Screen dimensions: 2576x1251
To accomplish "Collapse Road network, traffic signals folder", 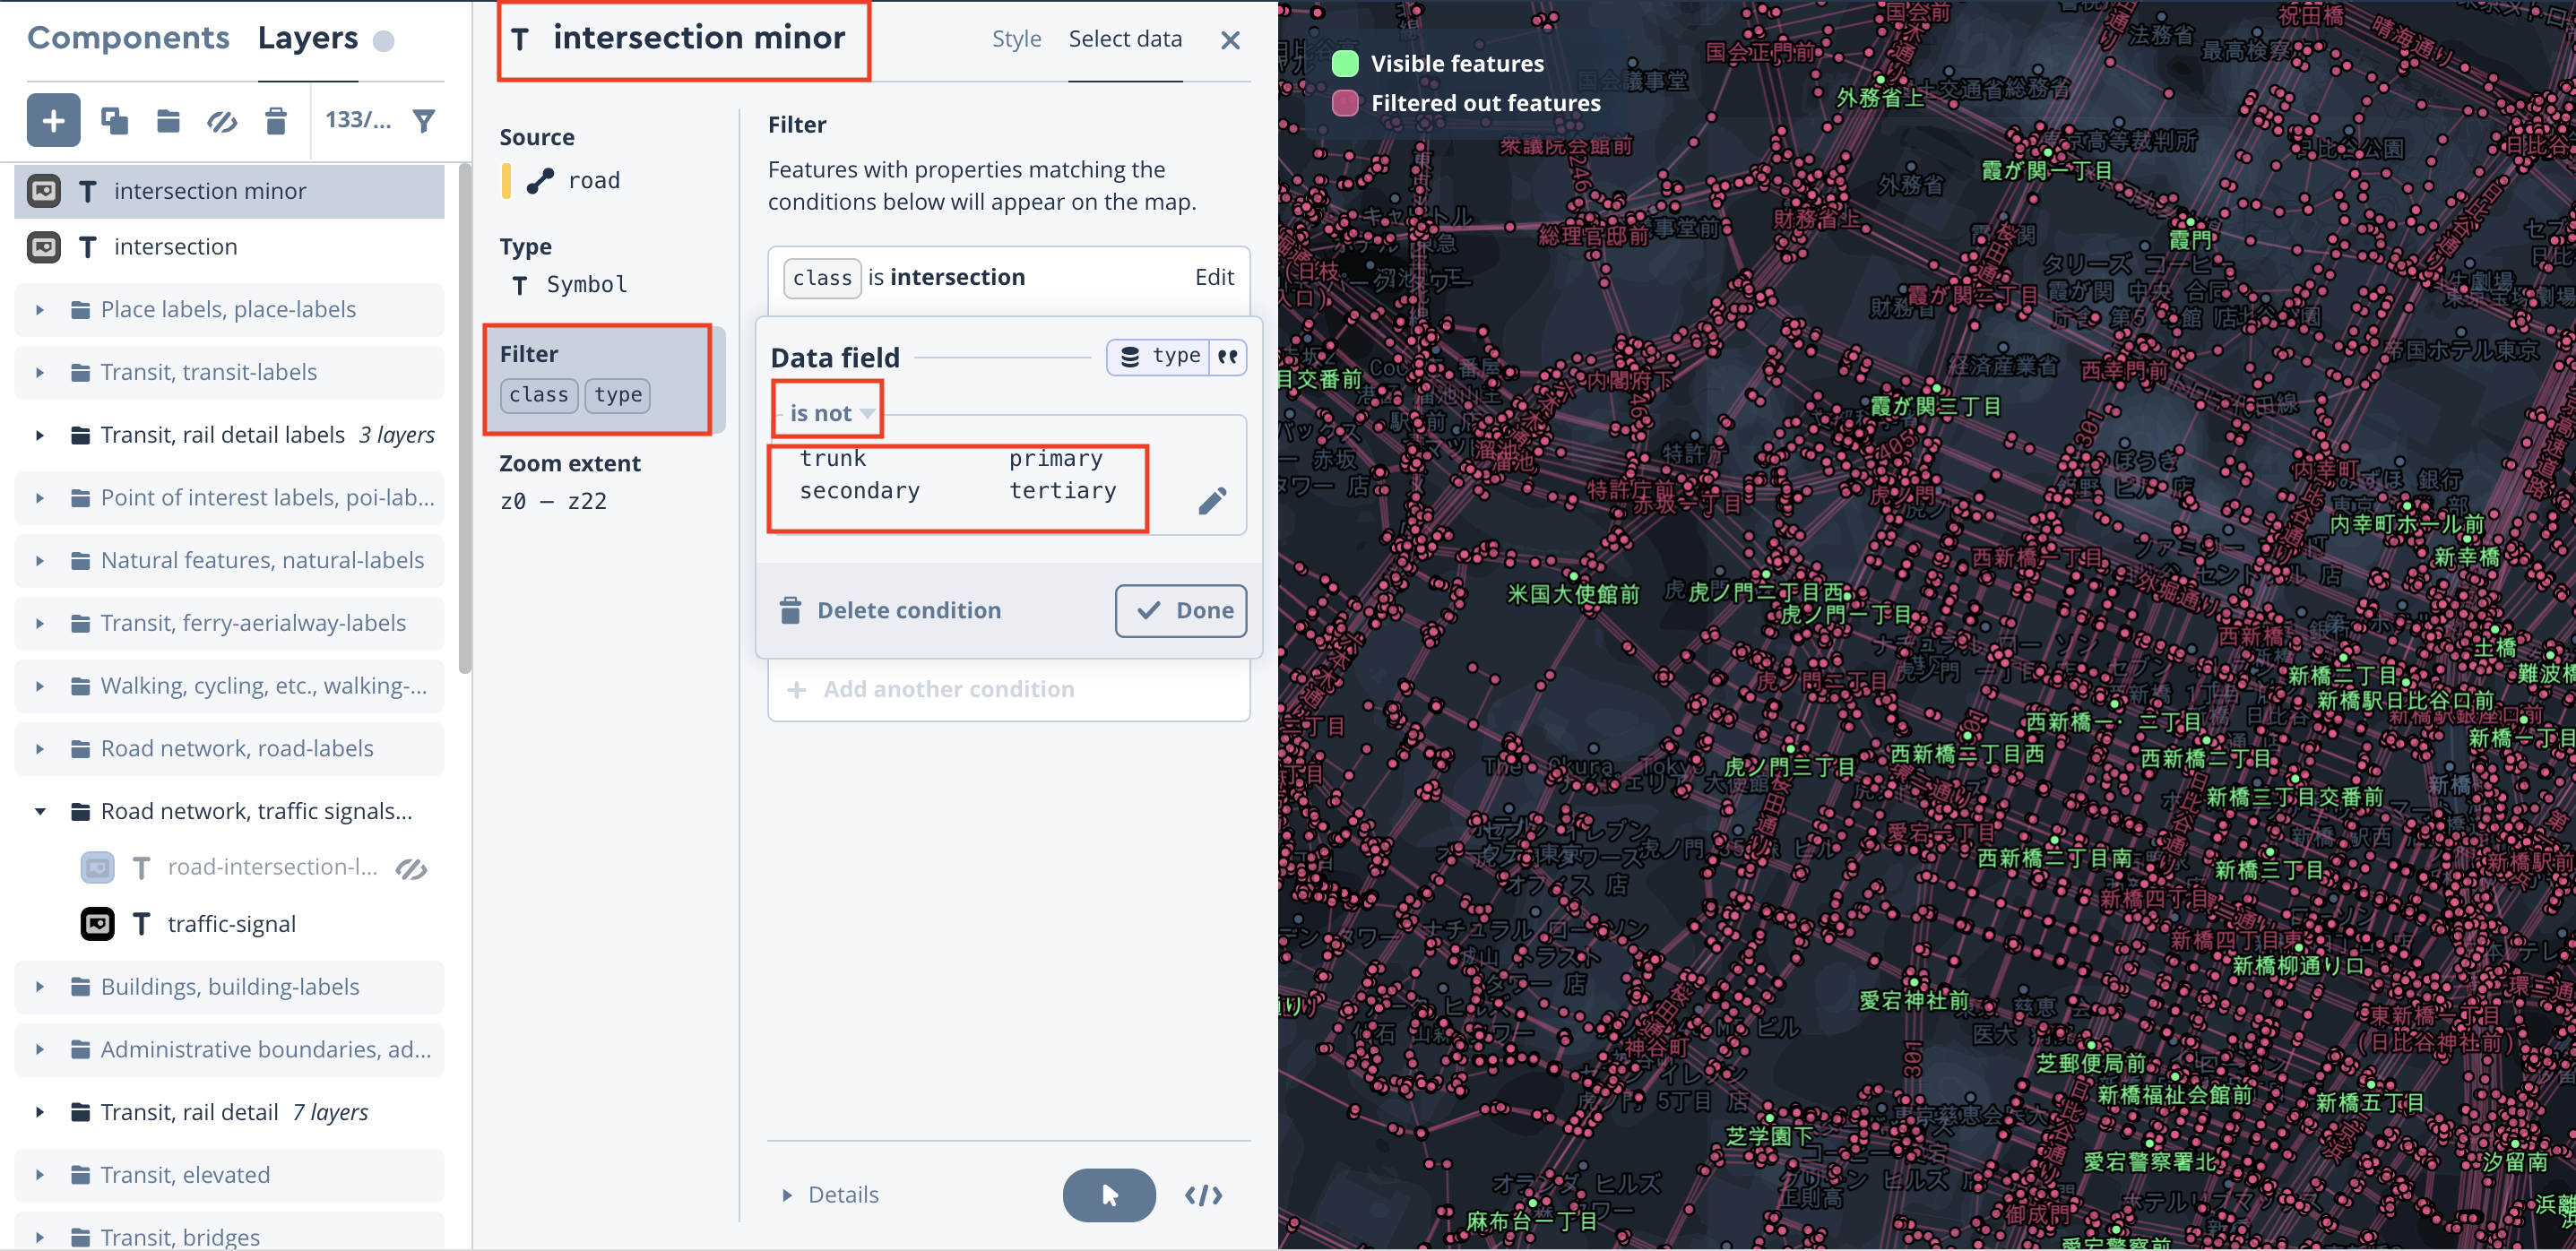I will (40, 812).
